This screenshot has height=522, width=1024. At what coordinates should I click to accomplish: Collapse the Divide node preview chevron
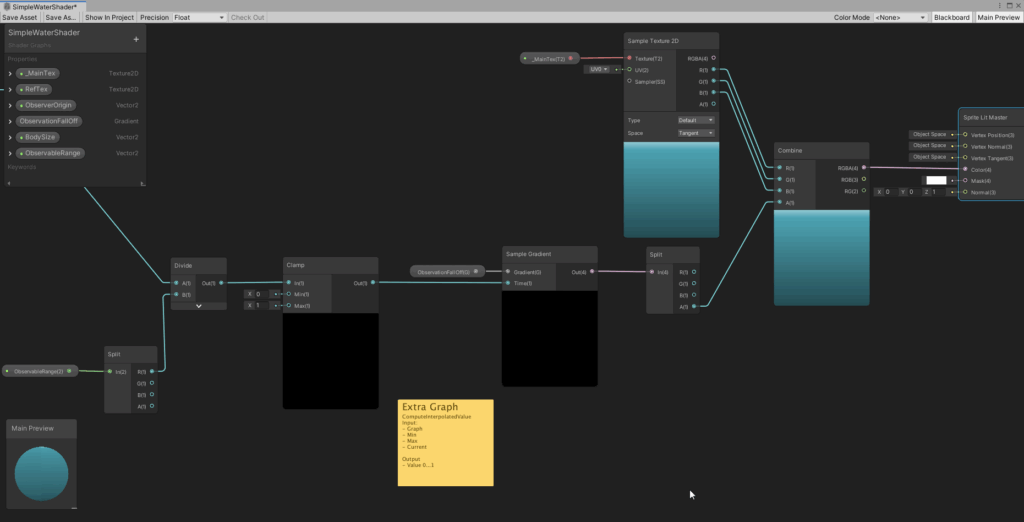(198, 305)
